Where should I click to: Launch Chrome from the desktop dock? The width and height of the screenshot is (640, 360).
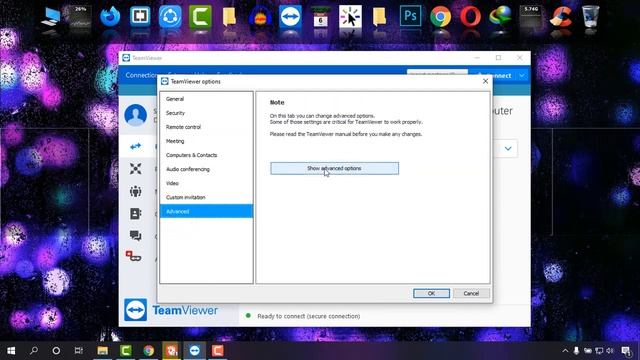[440, 17]
